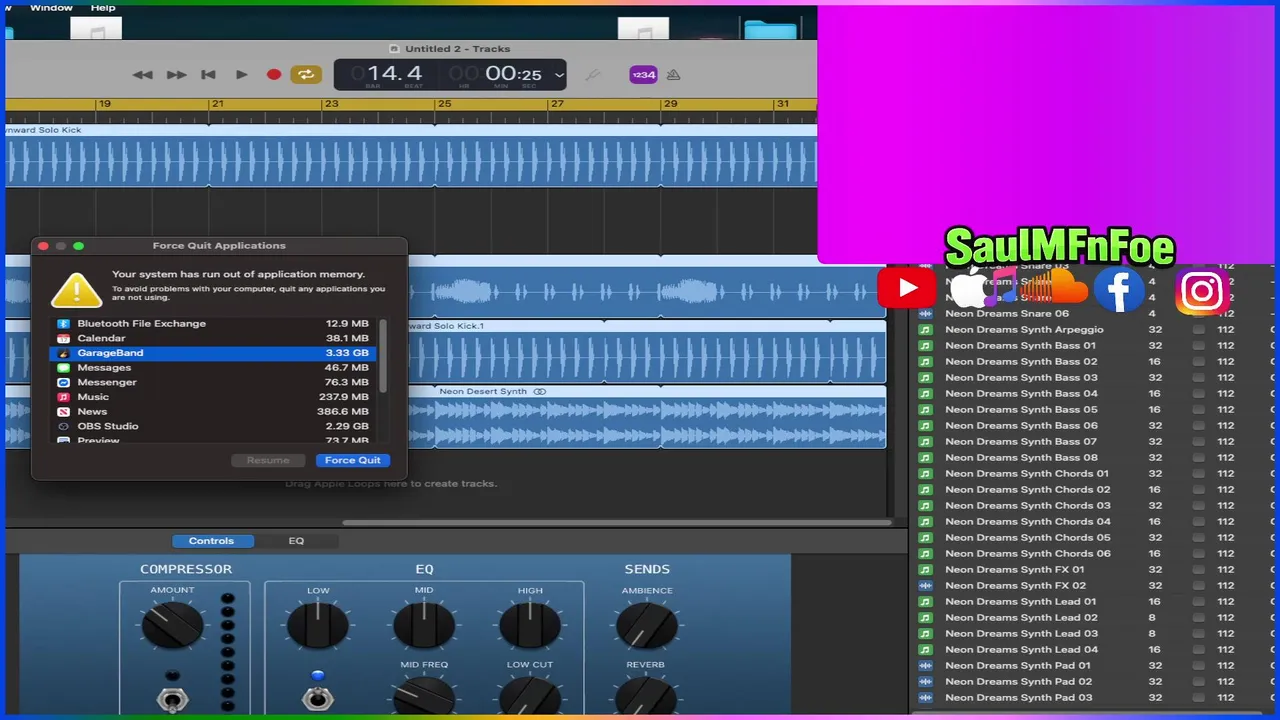Select GarageBand row in Force Quit list
The height and width of the screenshot is (720, 1280).
[214, 353]
